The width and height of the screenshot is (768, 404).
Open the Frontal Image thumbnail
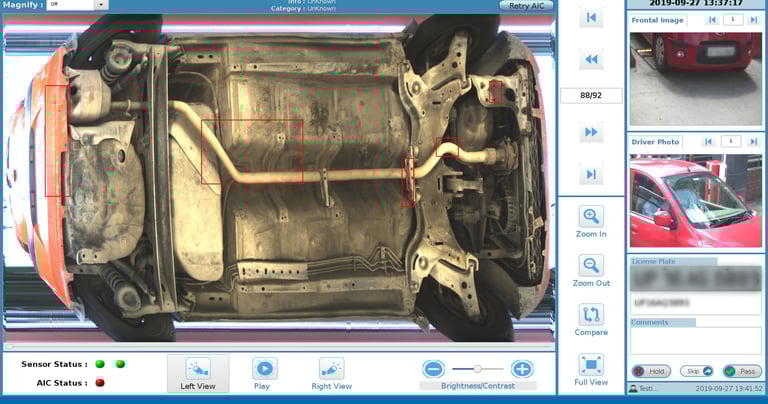[x=696, y=78]
